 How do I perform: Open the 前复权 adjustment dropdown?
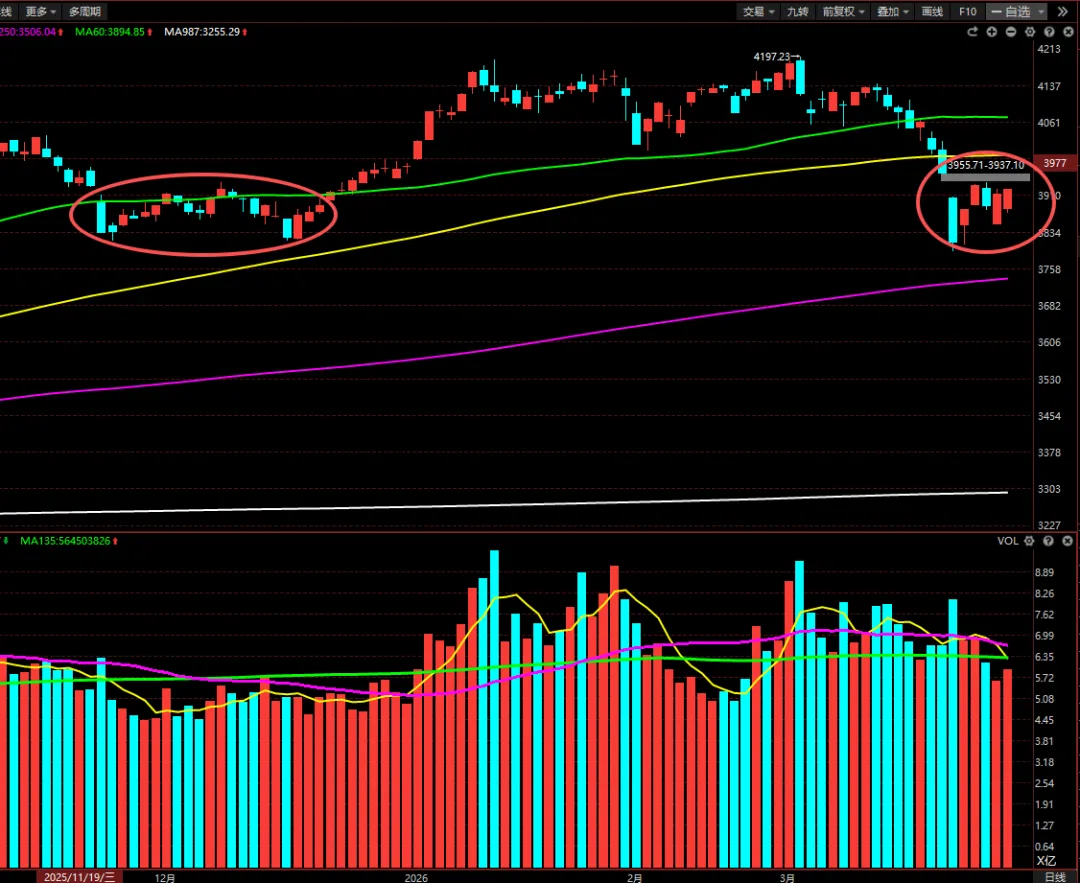843,12
